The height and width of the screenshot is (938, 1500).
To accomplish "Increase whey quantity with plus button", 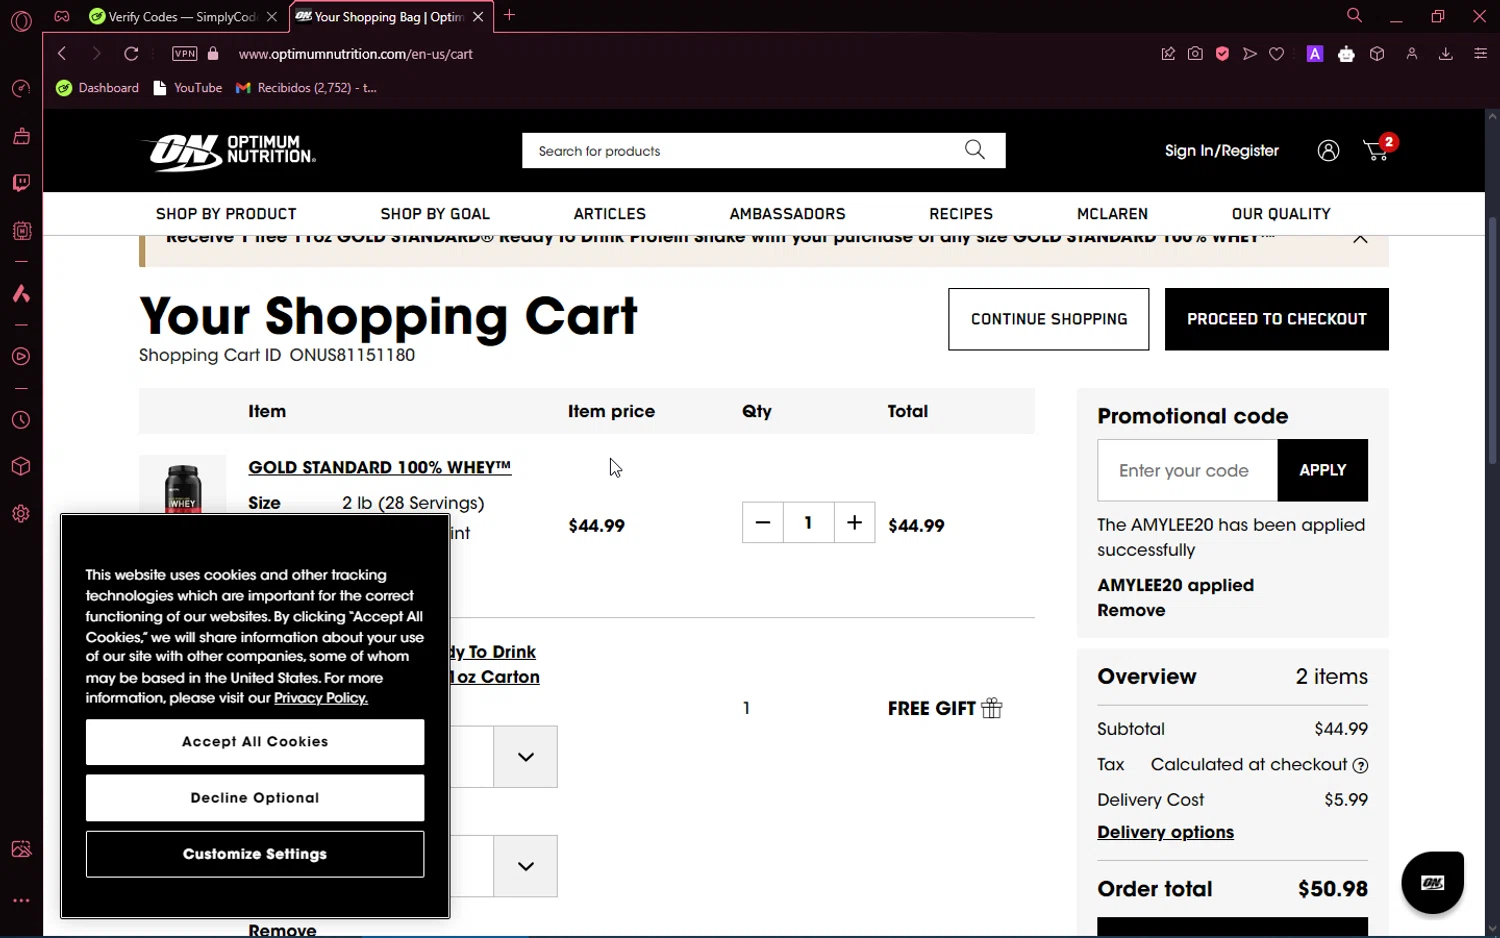I will pos(854,523).
